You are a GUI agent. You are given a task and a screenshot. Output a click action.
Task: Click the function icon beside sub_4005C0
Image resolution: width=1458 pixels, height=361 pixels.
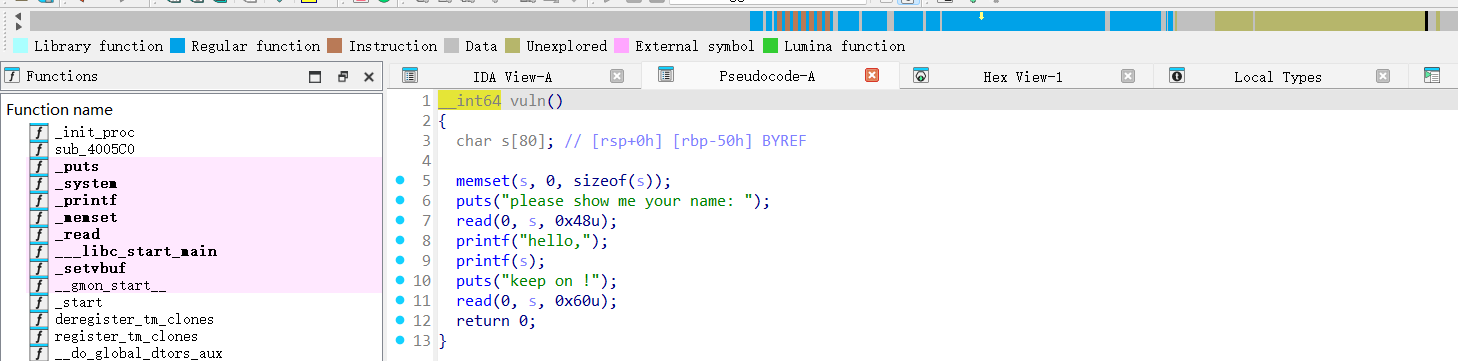39,149
